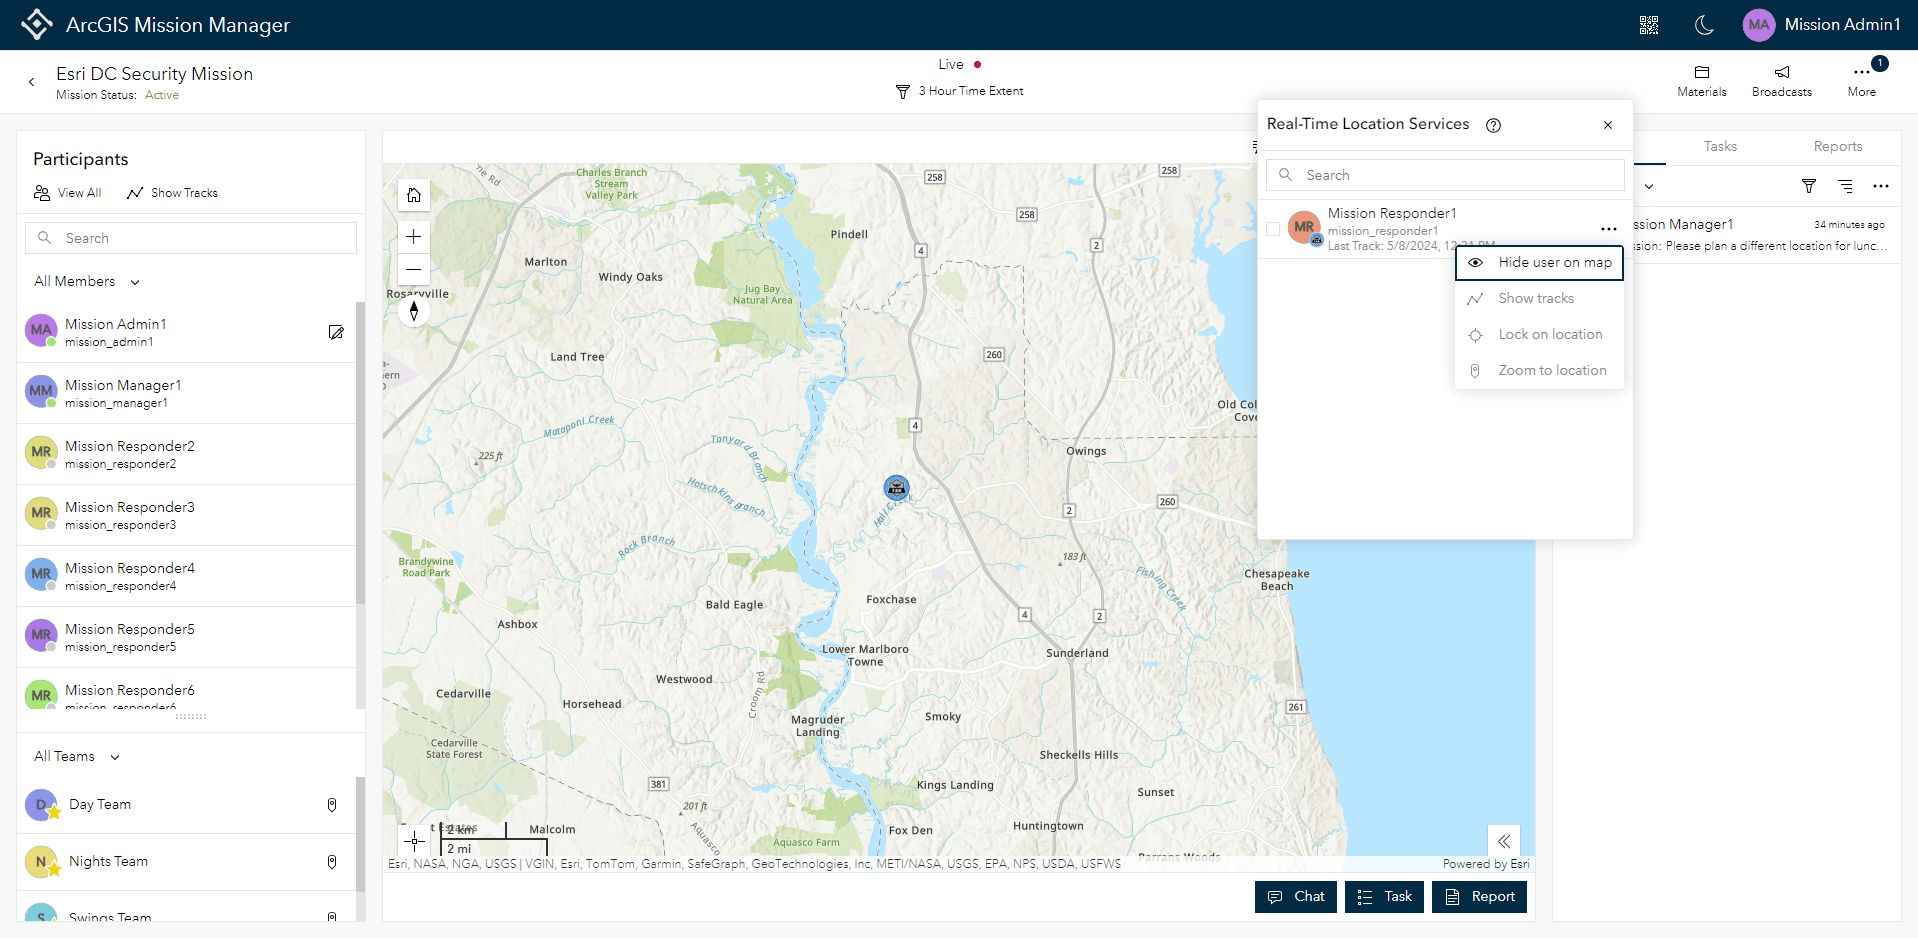Image resolution: width=1918 pixels, height=938 pixels.
Task: Click Show Tracks for participants
Action: [x=173, y=193]
